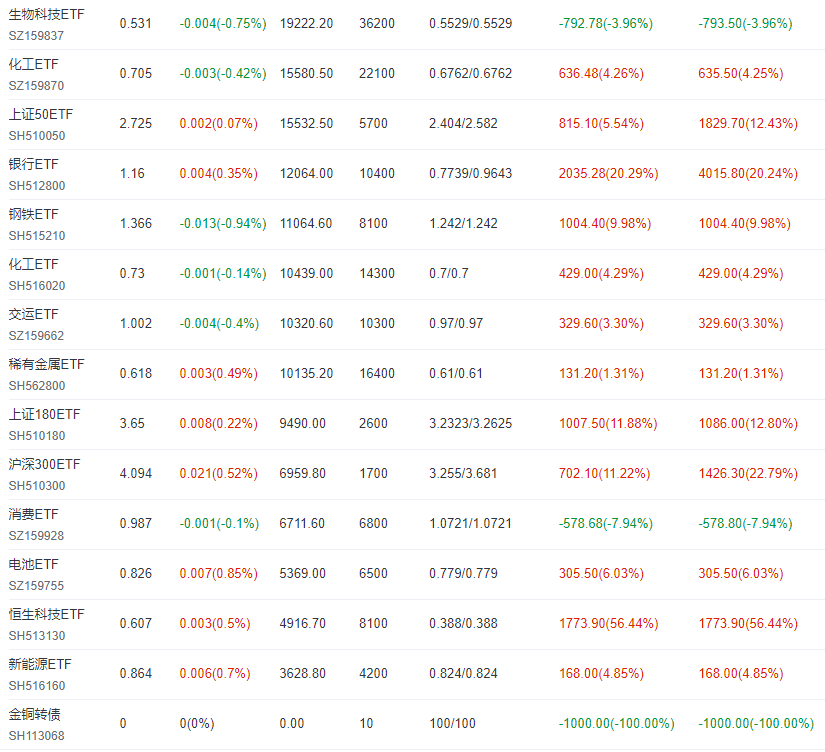This screenshot has height=752, width=825.
Task: Open 钢铁ETF fund name
Action: coord(34,214)
